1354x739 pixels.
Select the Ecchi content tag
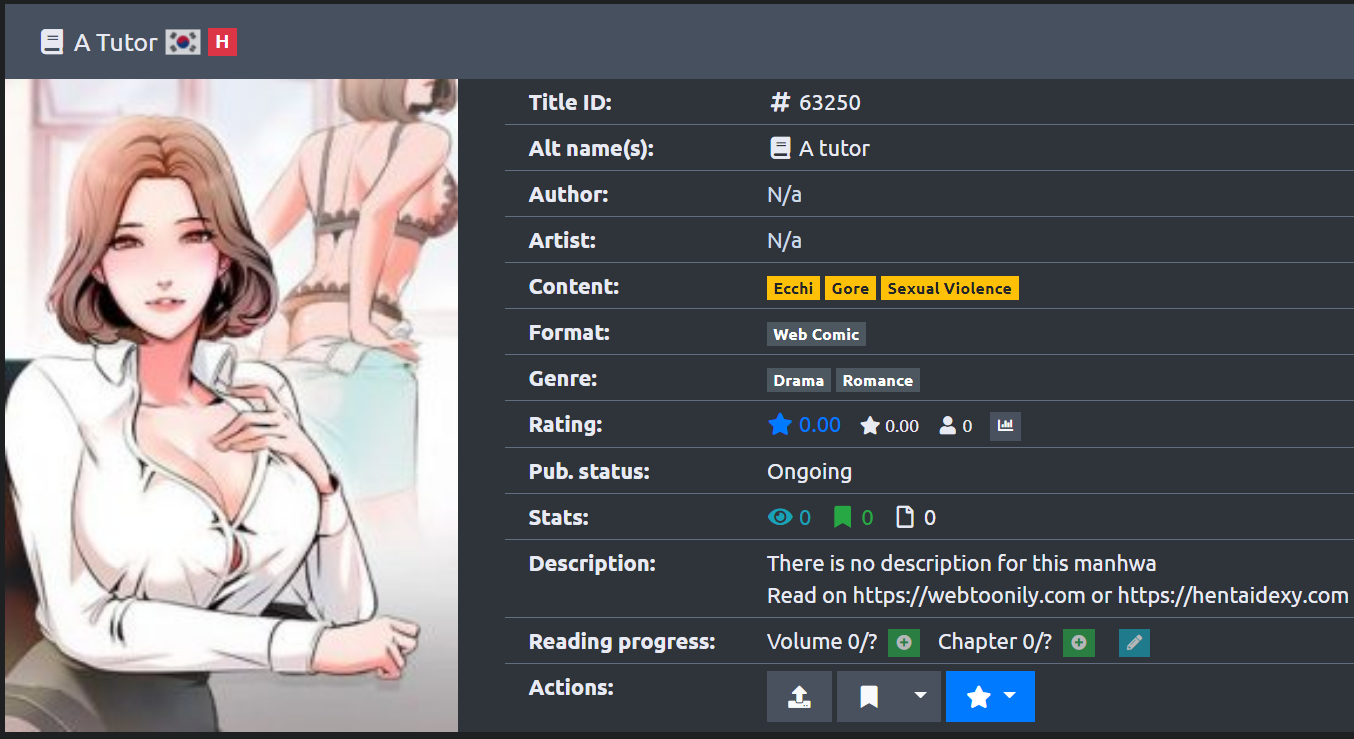coord(793,288)
